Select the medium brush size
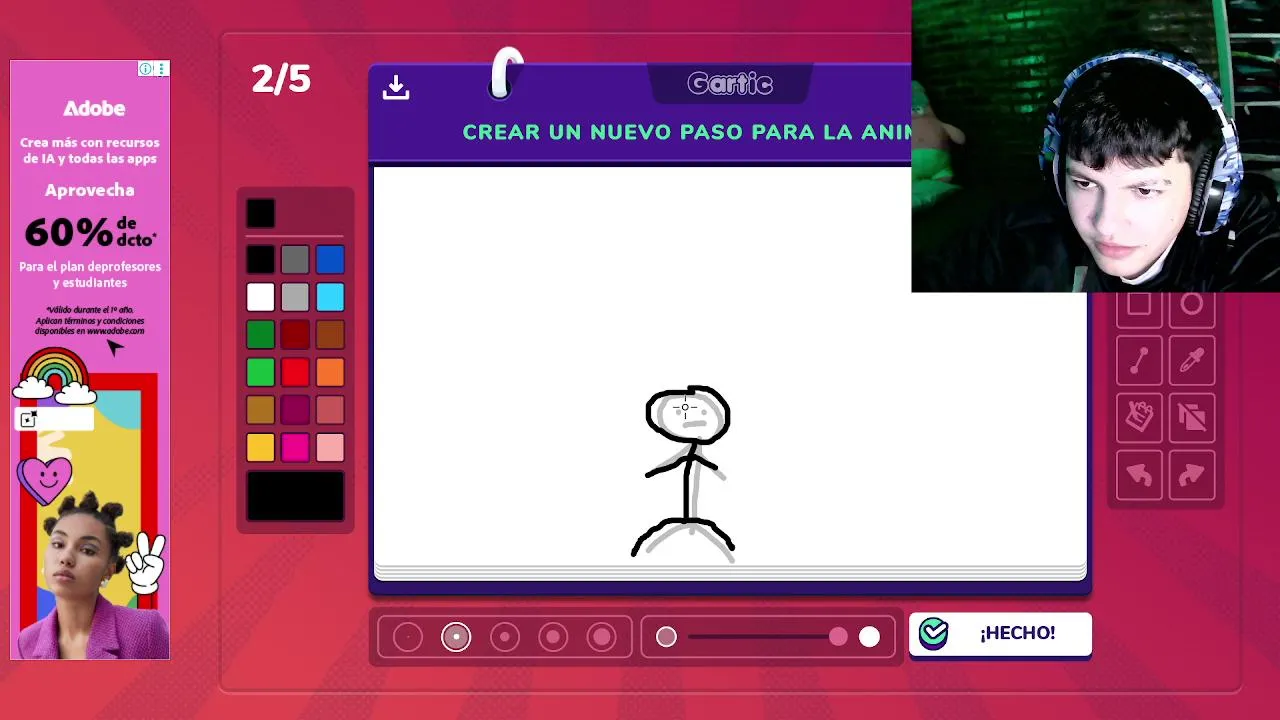Viewport: 1280px width, 720px height. point(505,637)
